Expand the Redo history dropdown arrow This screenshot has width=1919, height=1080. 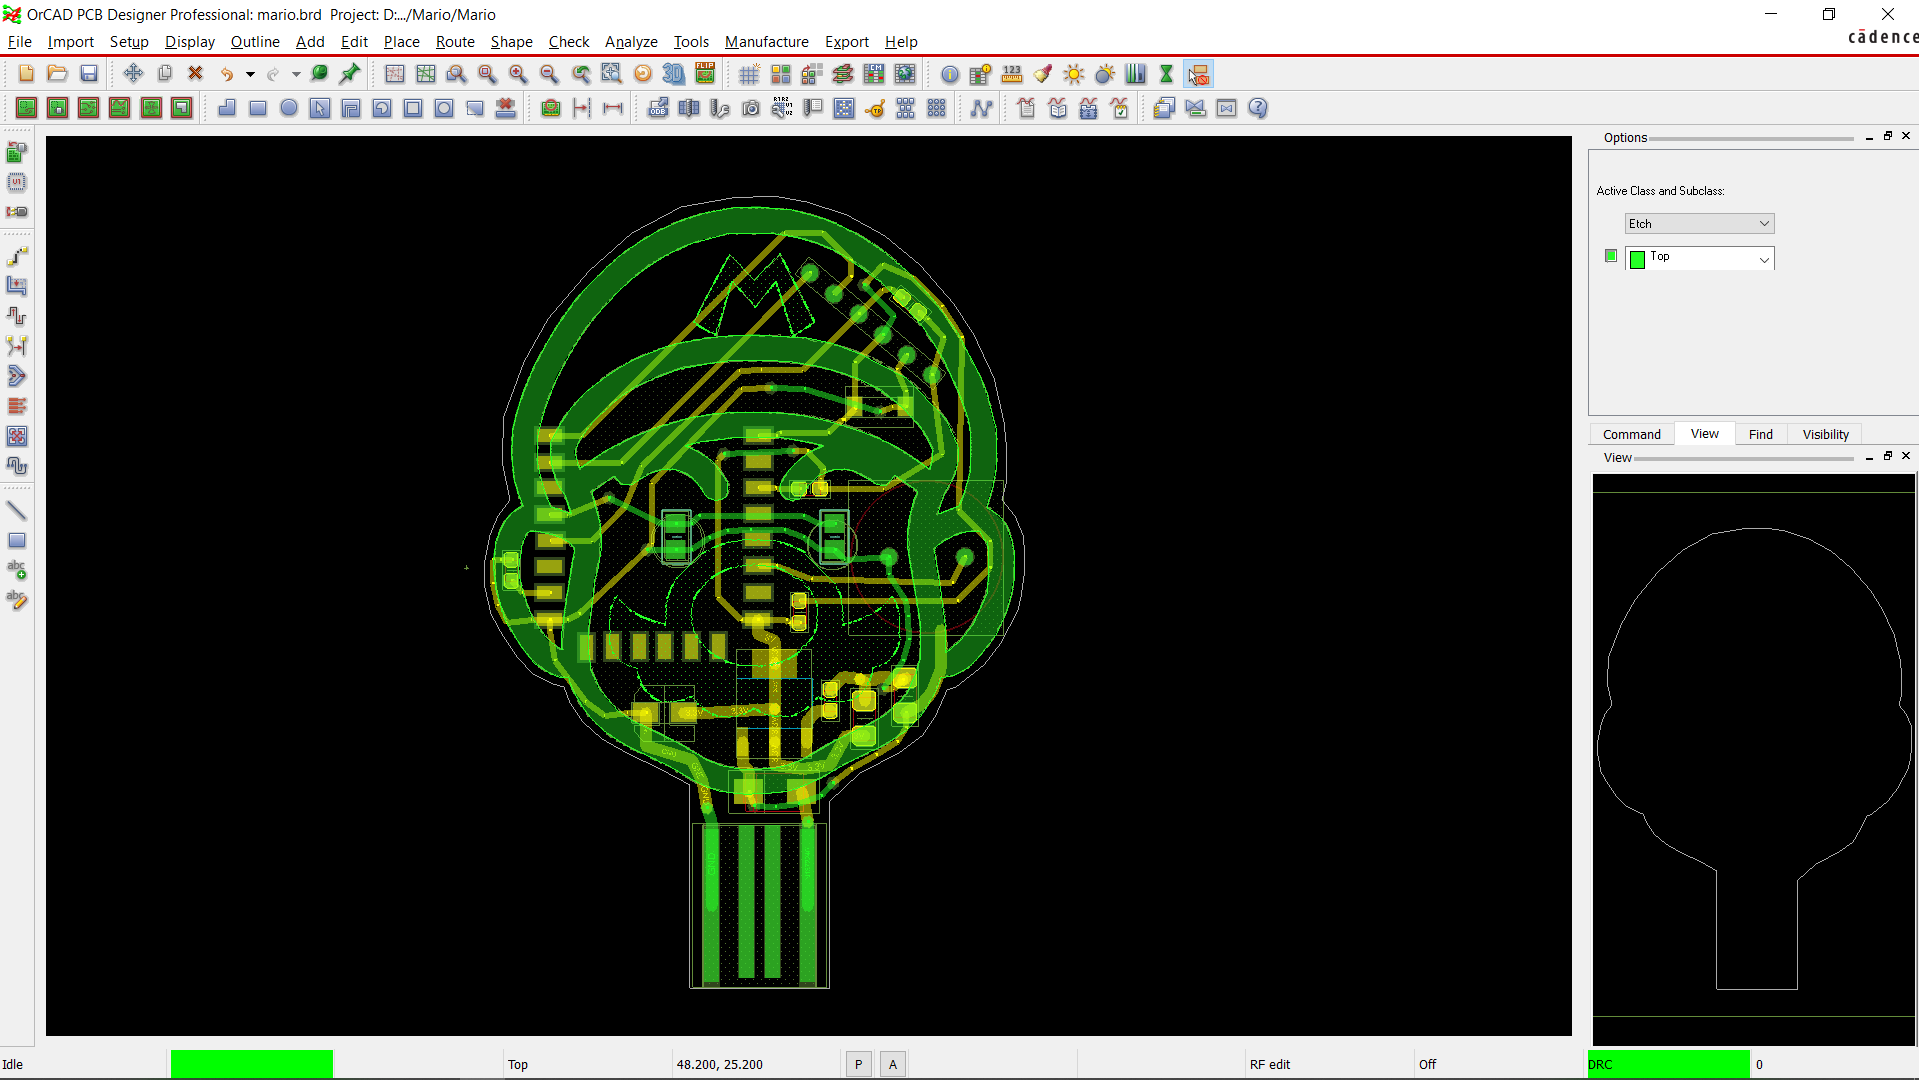click(296, 74)
